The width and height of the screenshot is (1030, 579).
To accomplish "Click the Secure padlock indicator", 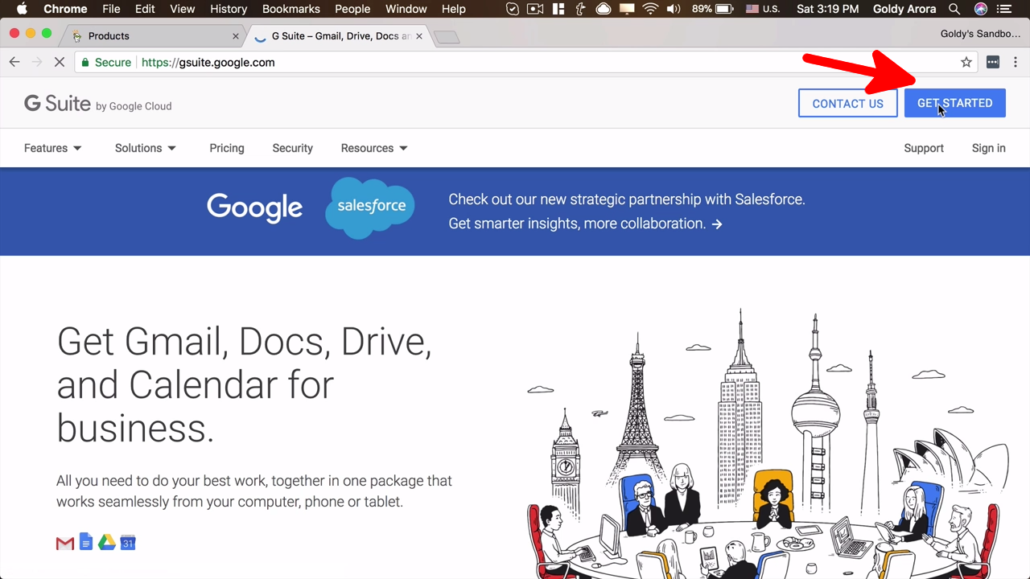I will [106, 62].
